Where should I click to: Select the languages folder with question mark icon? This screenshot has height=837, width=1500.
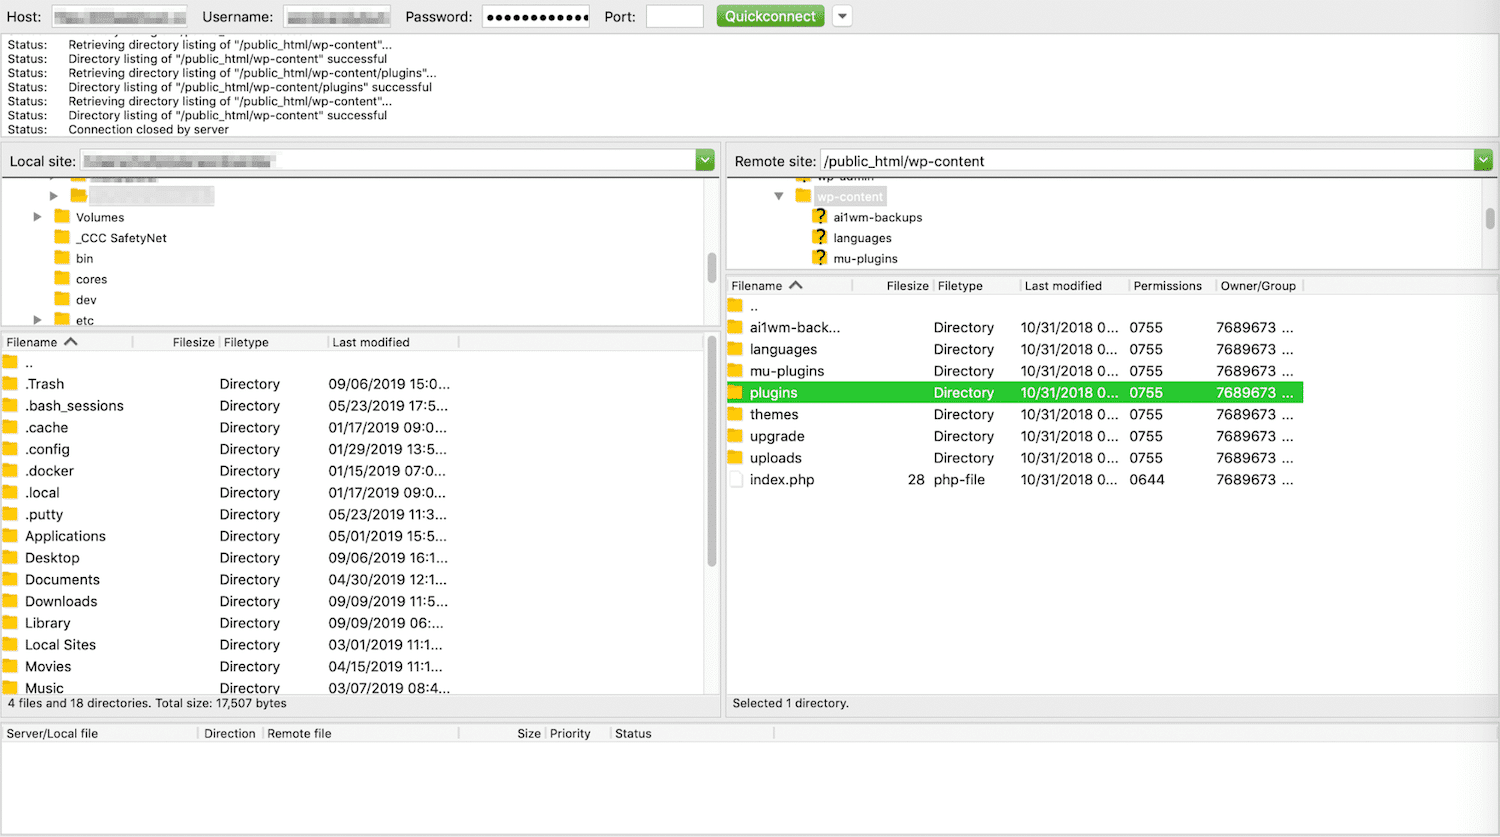click(863, 238)
